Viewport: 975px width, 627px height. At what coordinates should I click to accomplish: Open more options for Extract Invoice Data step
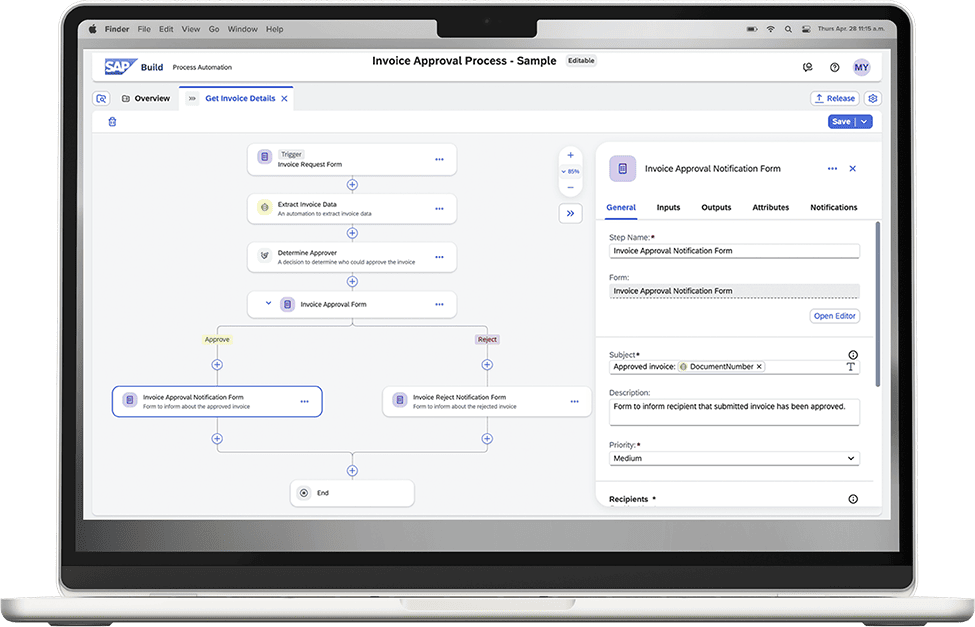[x=439, y=208]
